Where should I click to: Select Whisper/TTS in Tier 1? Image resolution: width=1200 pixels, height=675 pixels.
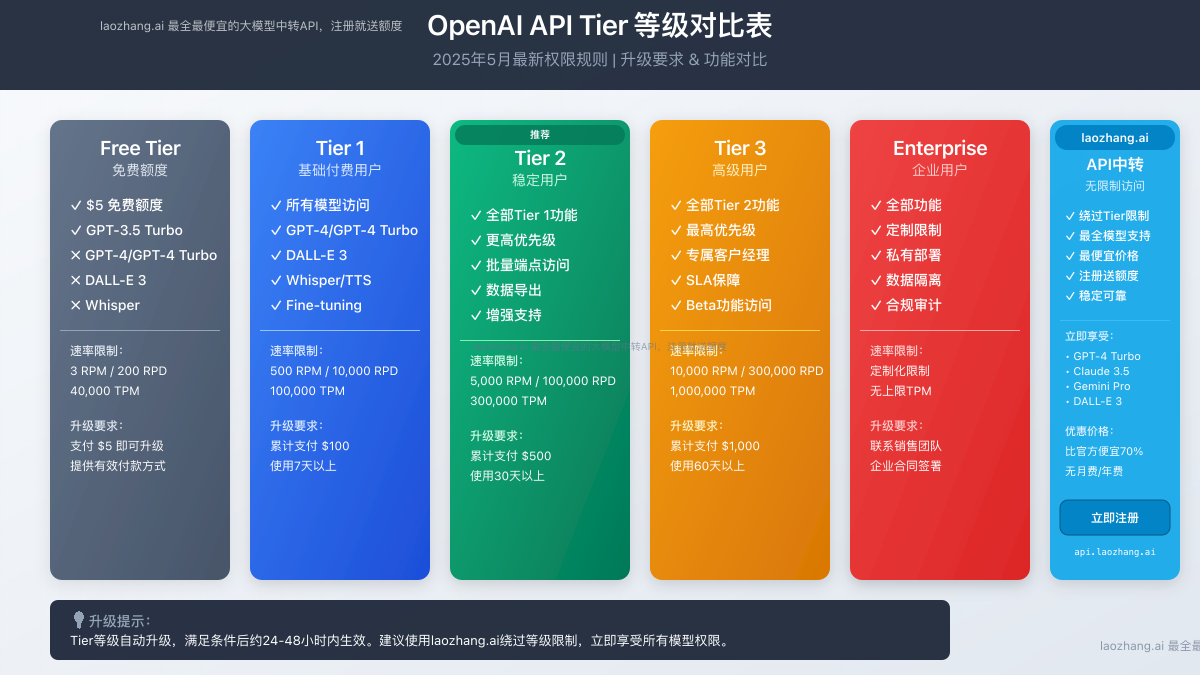[320, 280]
